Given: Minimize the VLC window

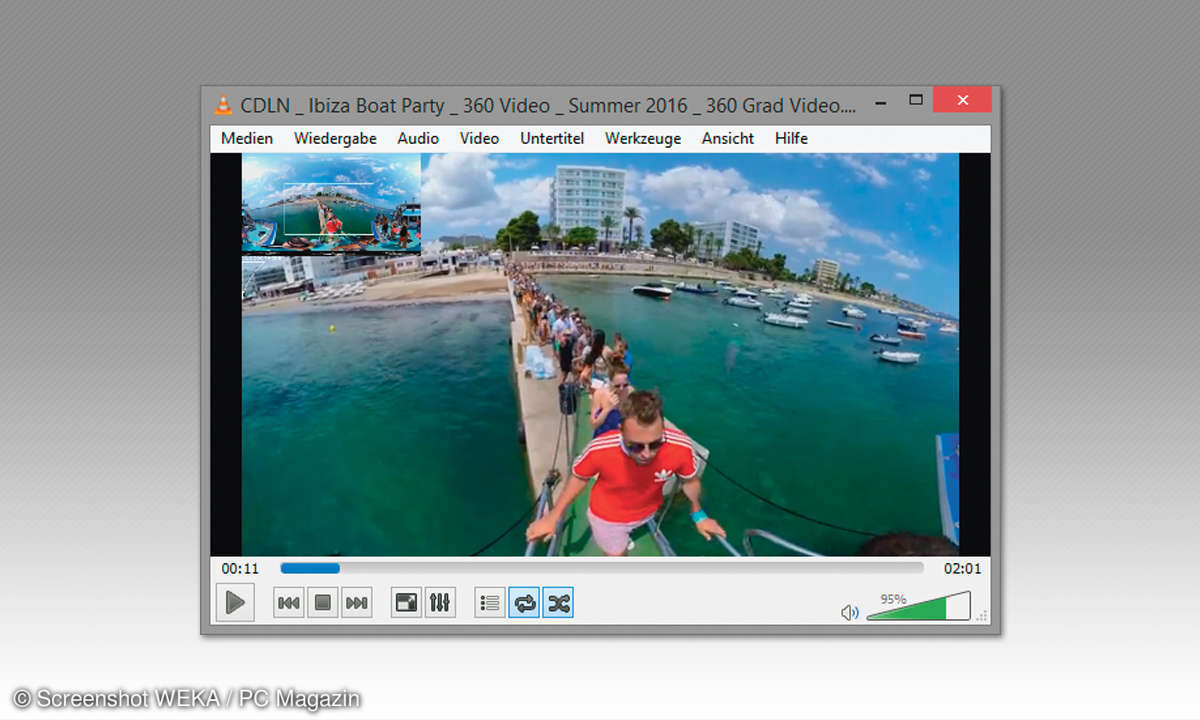Looking at the screenshot, I should pyautogui.click(x=880, y=101).
